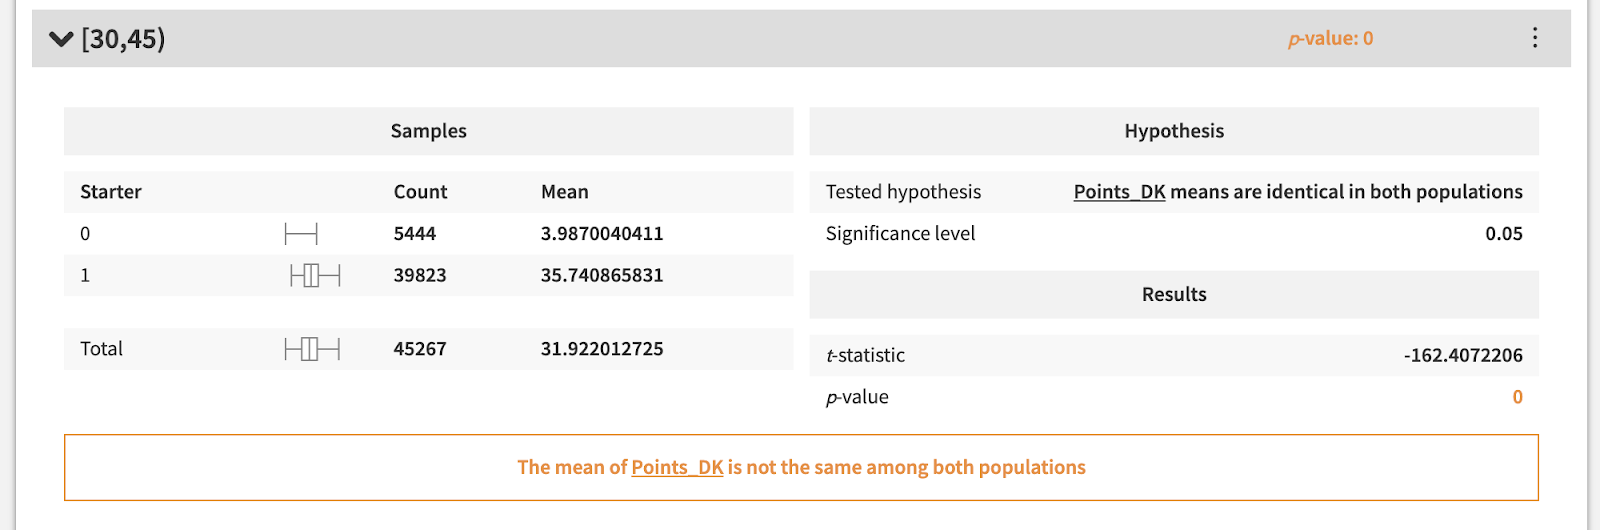This screenshot has width=1600, height=530.
Task: Click the Total row boxplot icon
Action: click(x=312, y=349)
